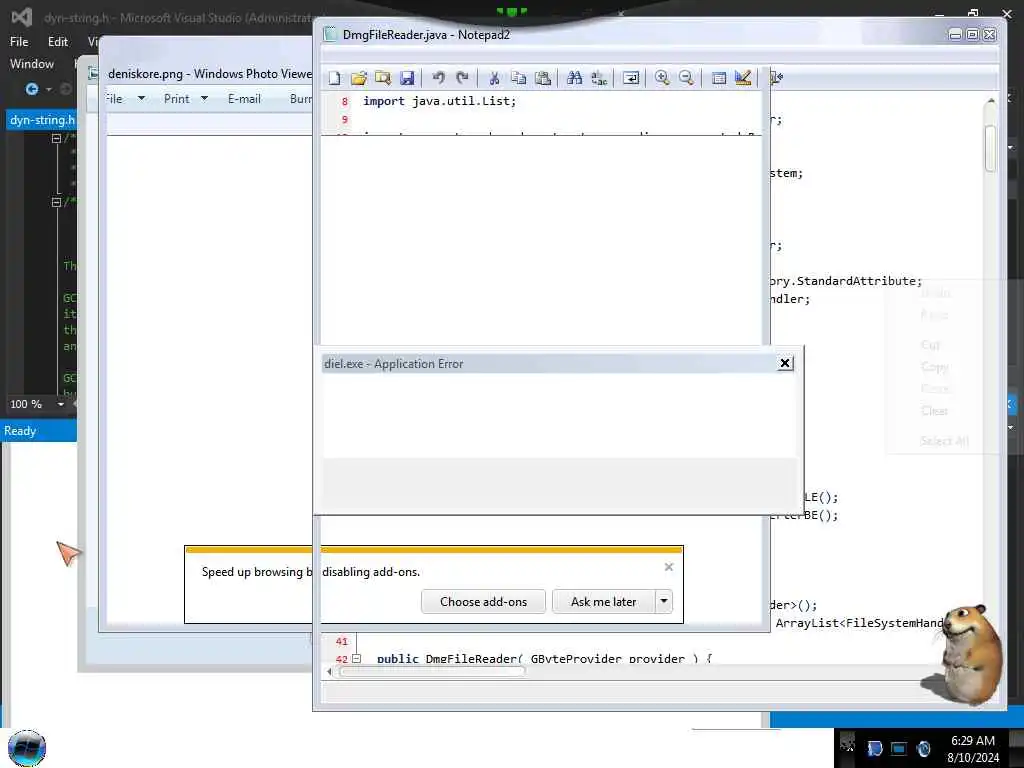Click the Visual Studio back navigation arrow
The image size is (1024, 768).
31,89
